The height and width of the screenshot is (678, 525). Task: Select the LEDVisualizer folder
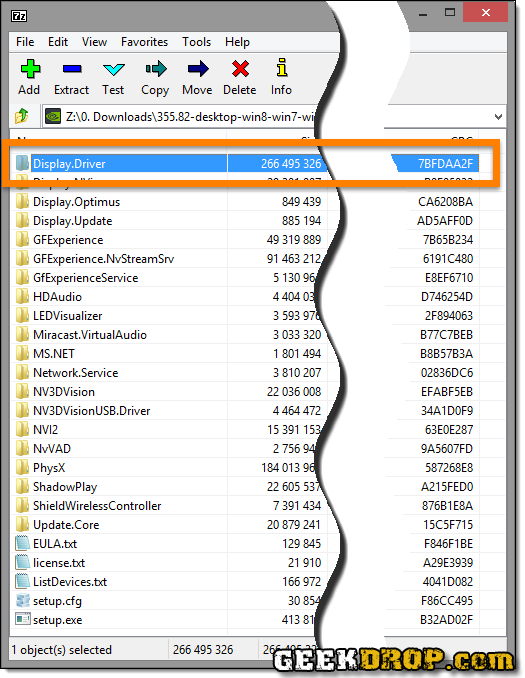click(67, 316)
